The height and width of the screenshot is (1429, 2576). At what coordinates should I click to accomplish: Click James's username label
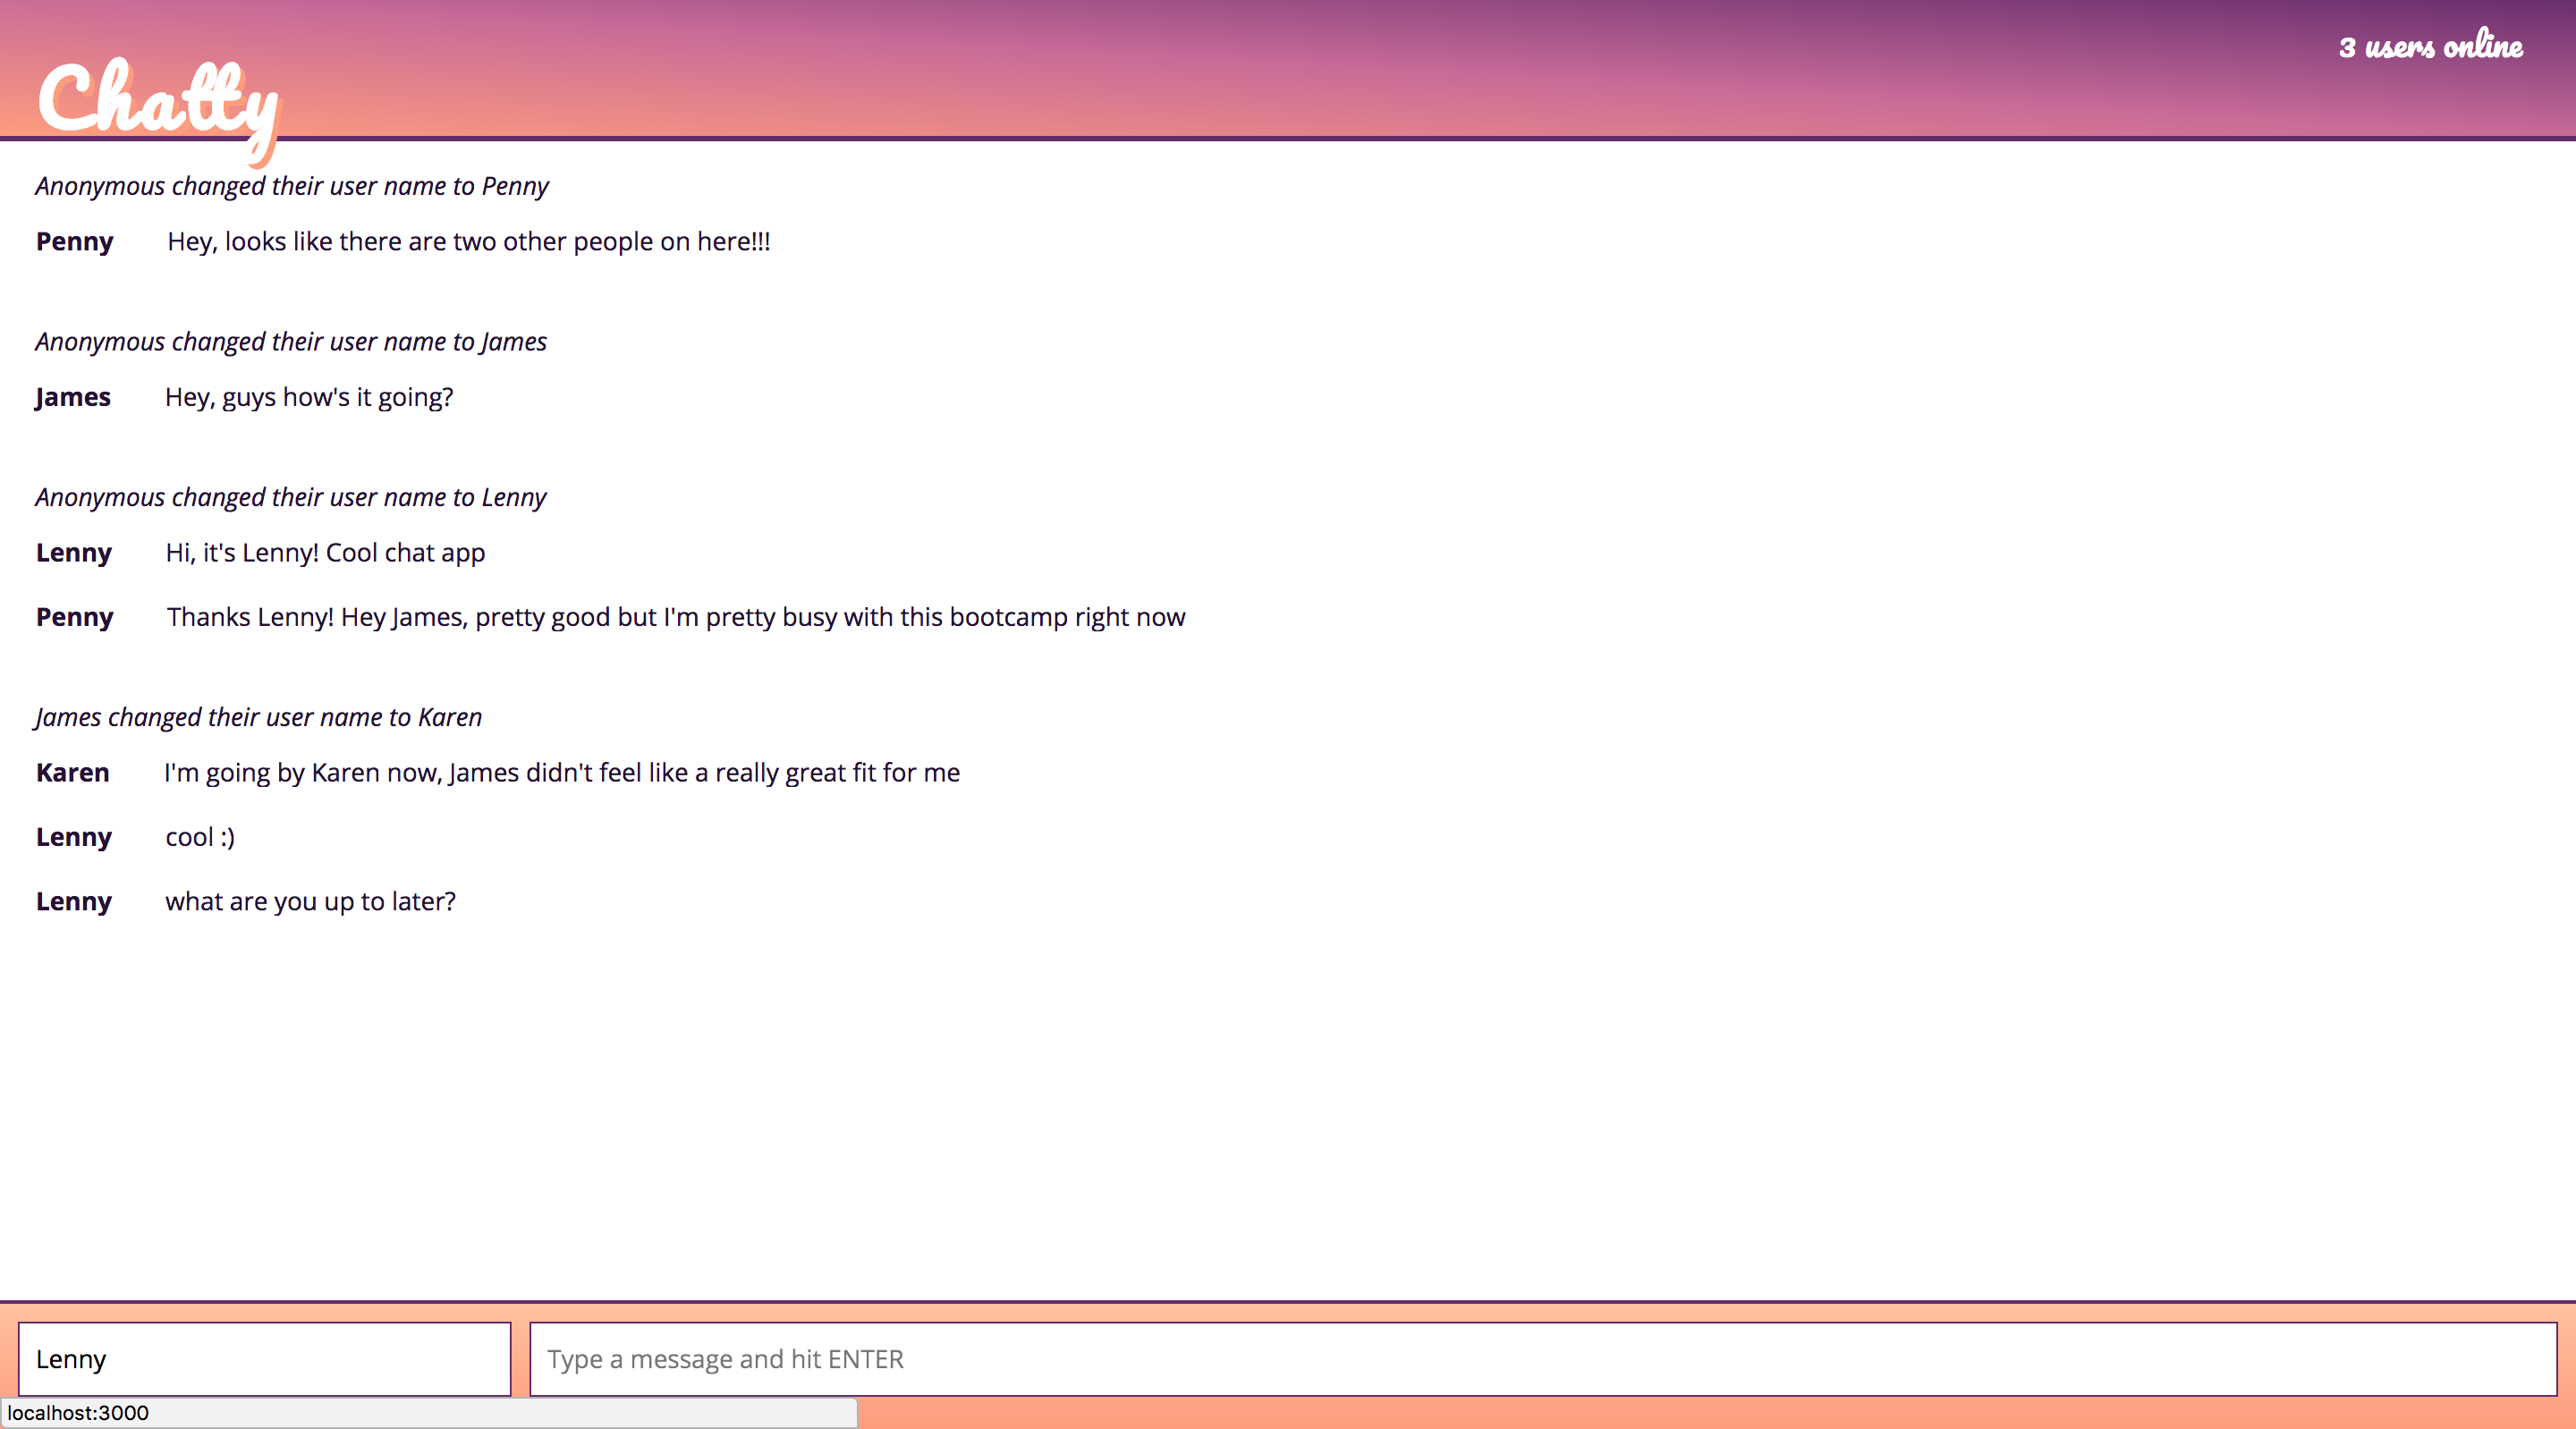click(73, 397)
